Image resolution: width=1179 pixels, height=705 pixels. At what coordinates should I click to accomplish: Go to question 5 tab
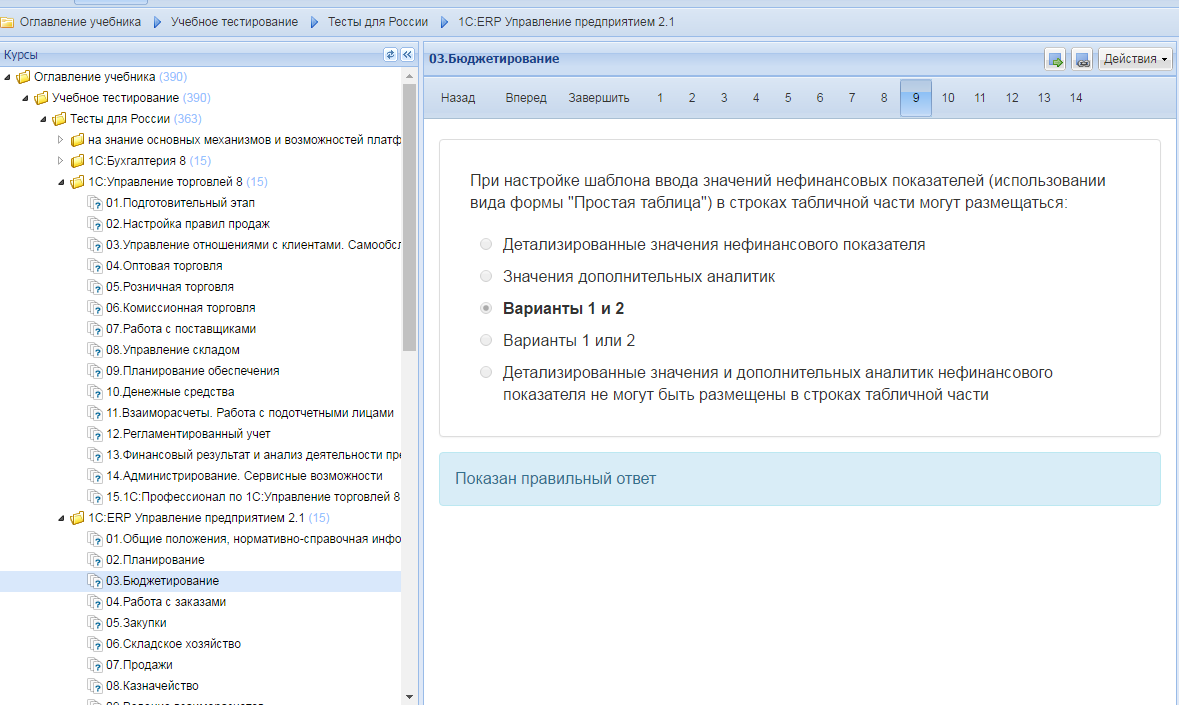point(788,98)
